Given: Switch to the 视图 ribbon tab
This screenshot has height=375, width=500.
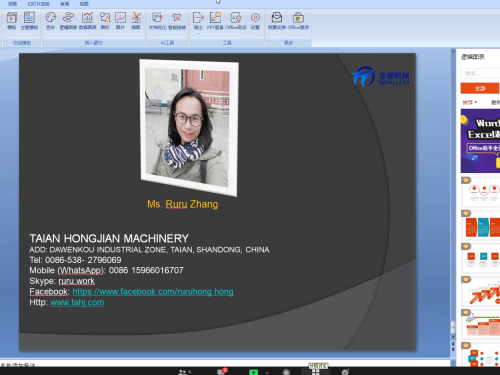Looking at the screenshot, I should (84, 4).
